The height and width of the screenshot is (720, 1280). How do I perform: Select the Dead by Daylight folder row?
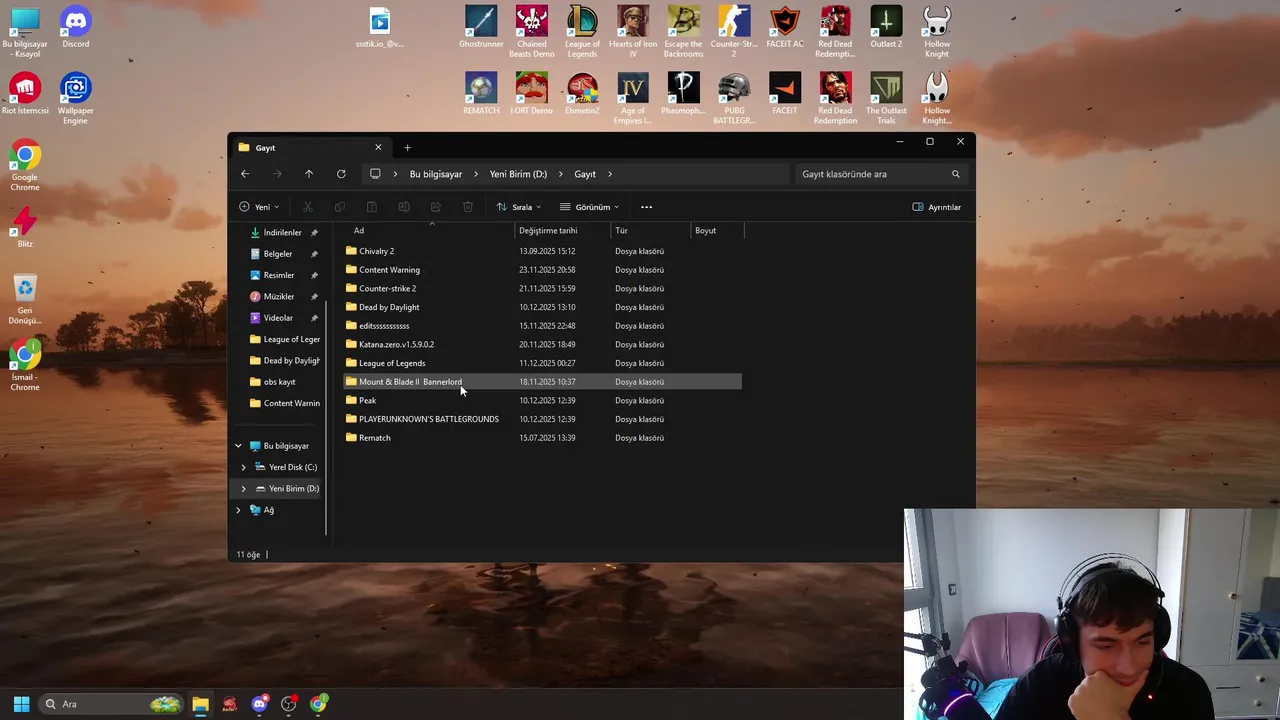point(541,307)
